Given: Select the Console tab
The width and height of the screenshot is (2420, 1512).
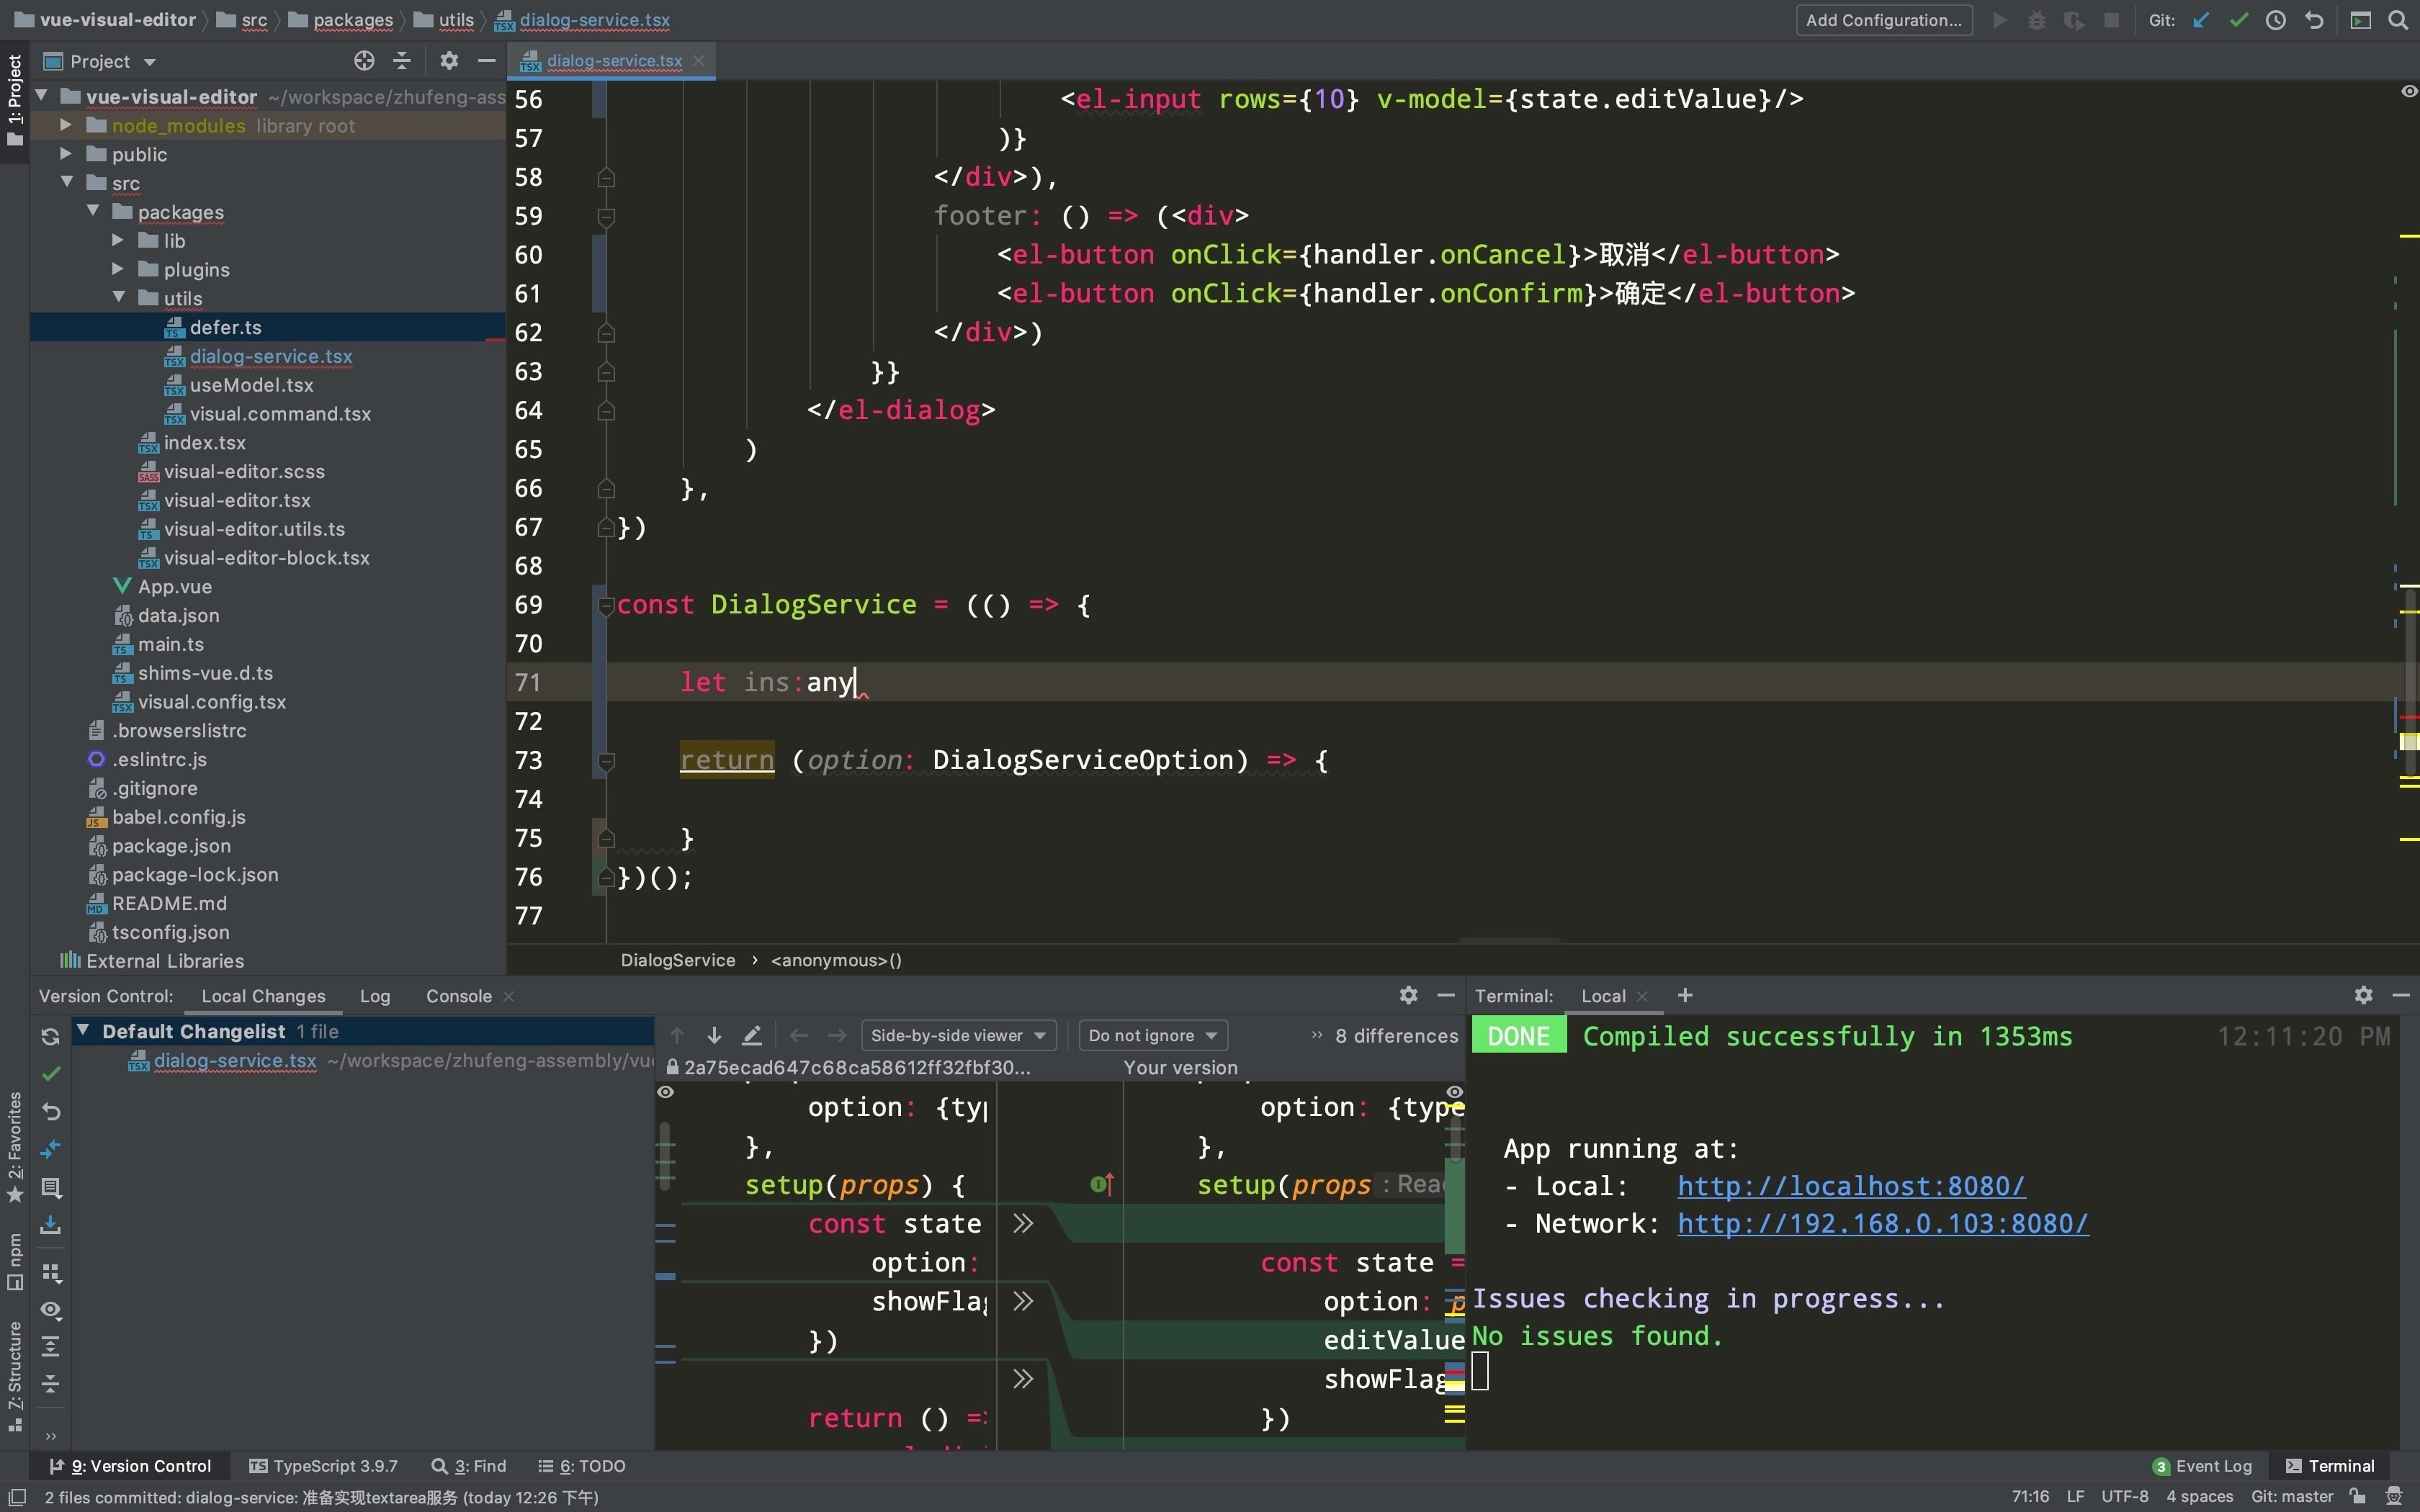Looking at the screenshot, I should pos(458,996).
